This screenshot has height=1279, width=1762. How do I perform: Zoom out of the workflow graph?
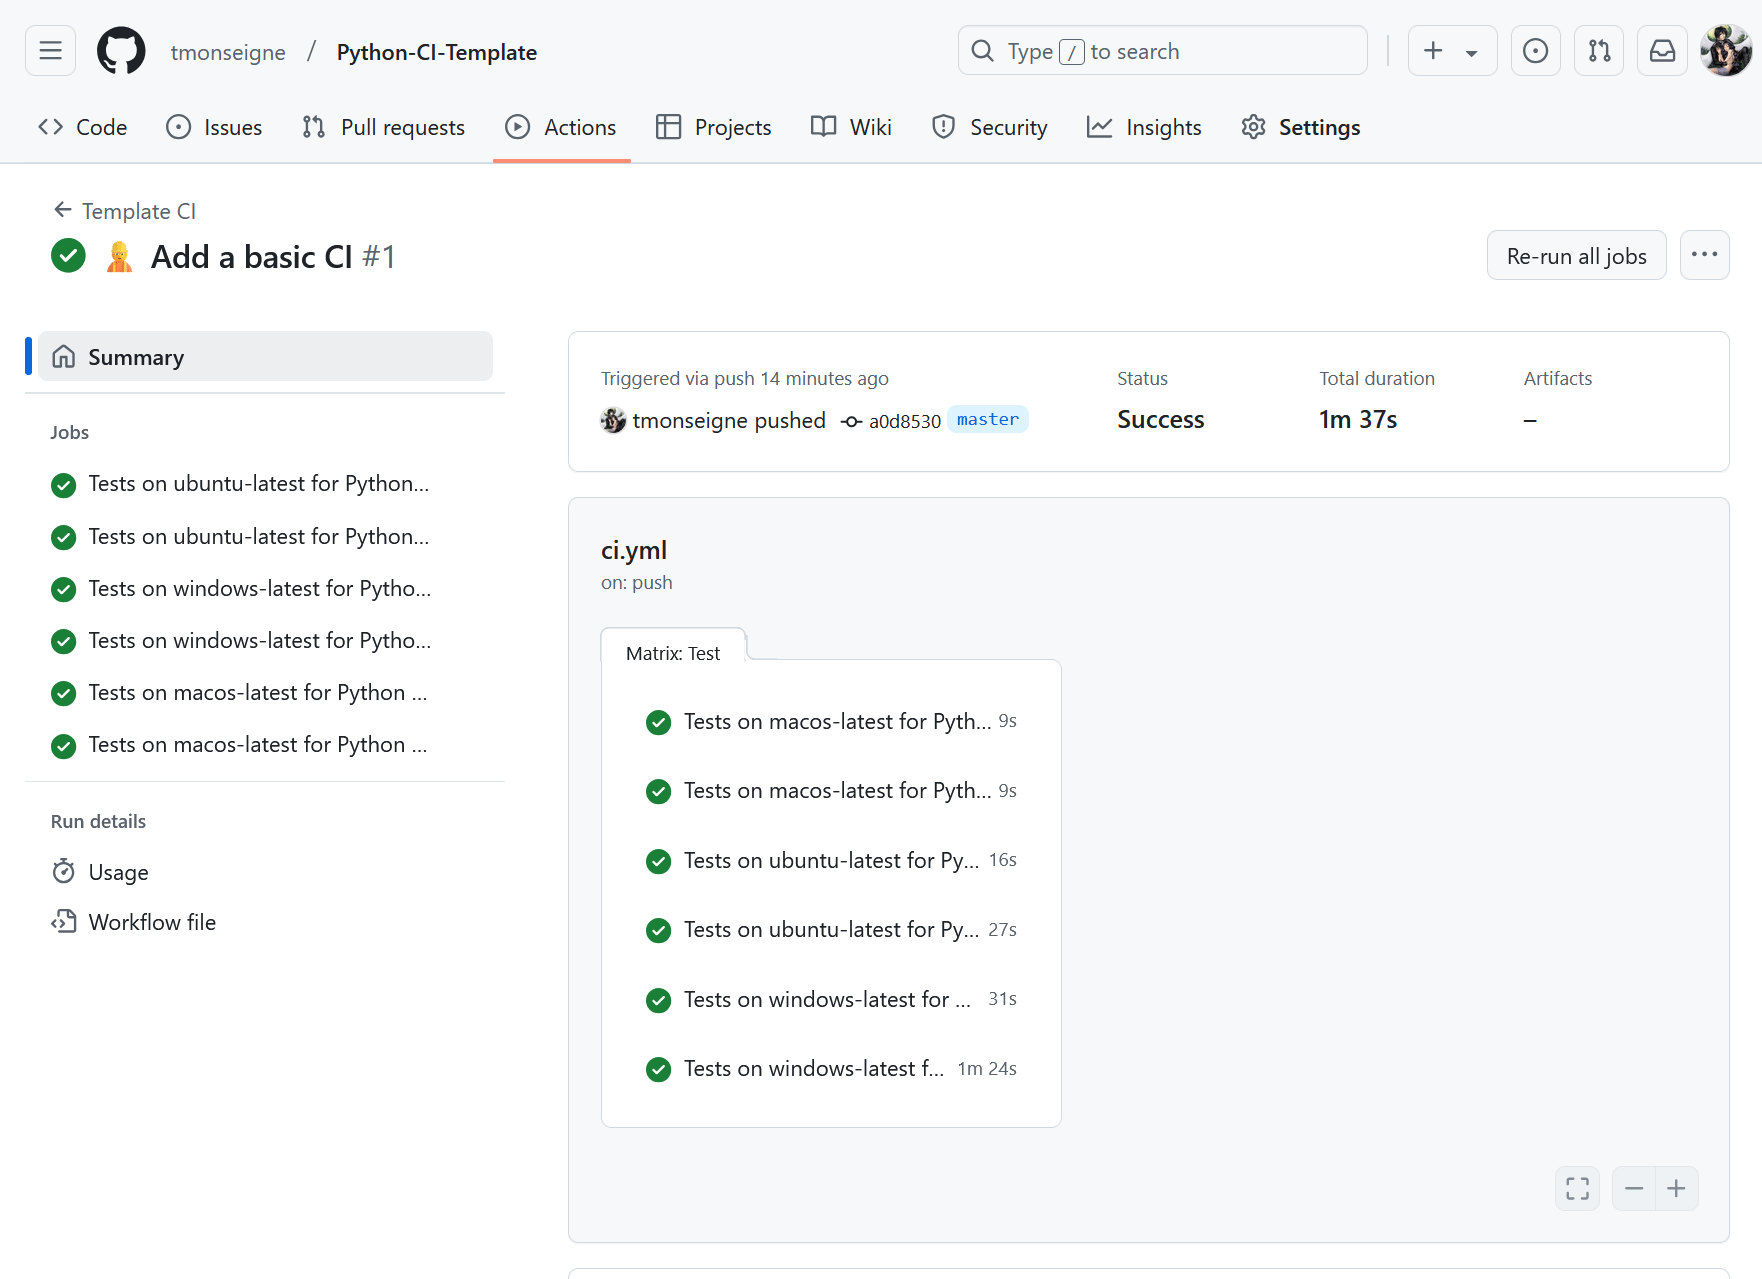pyautogui.click(x=1634, y=1188)
